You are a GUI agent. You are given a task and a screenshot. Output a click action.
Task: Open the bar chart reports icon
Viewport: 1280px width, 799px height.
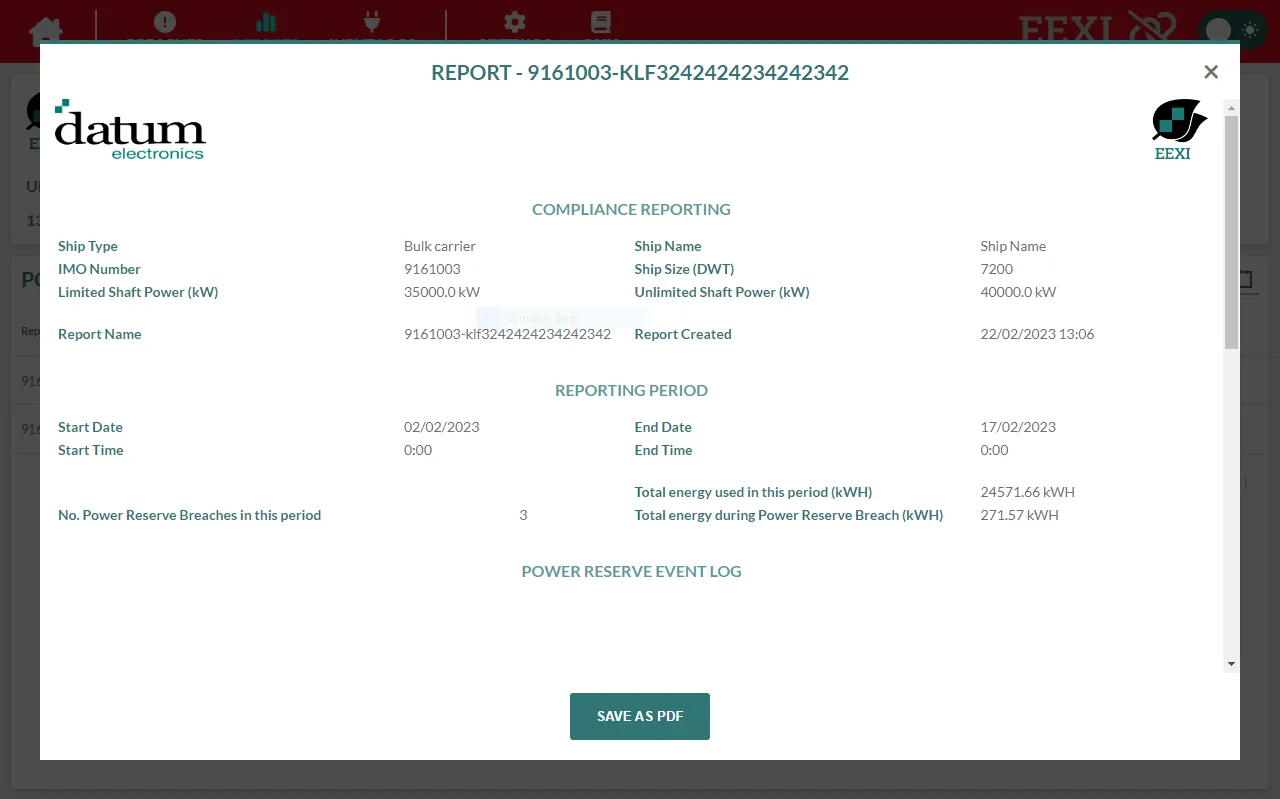pos(266,23)
